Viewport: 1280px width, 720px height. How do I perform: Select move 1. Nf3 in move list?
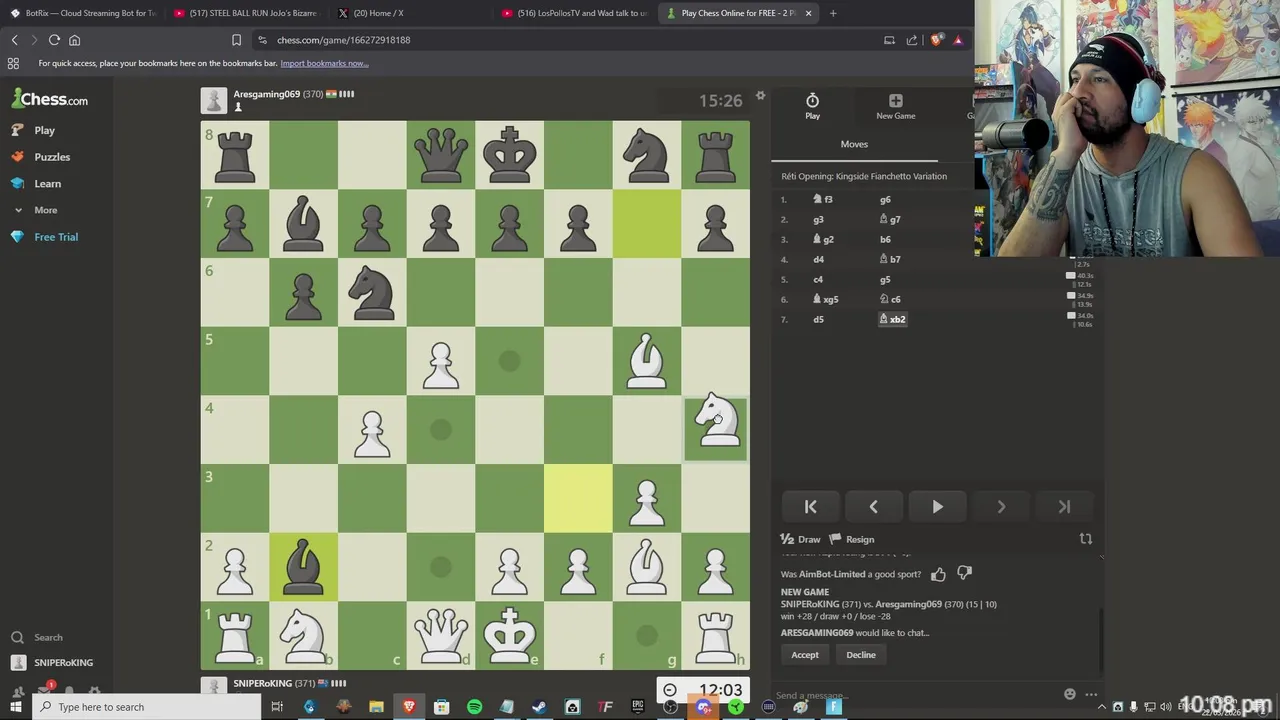(824, 199)
